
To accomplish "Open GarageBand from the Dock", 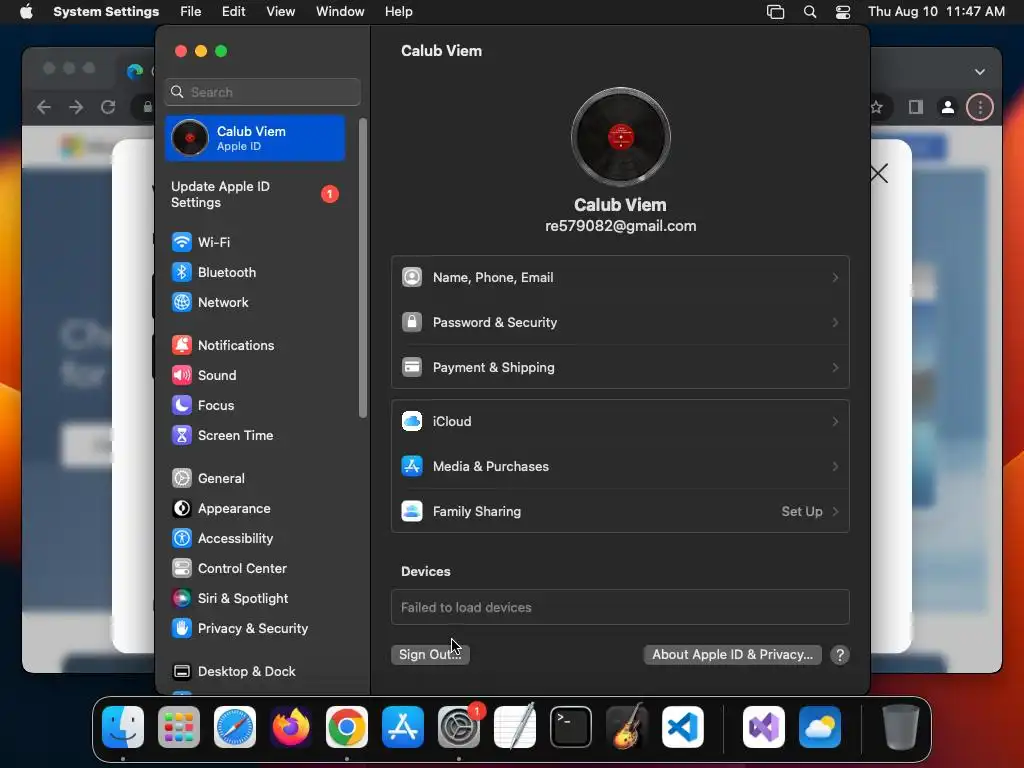I will (x=627, y=727).
